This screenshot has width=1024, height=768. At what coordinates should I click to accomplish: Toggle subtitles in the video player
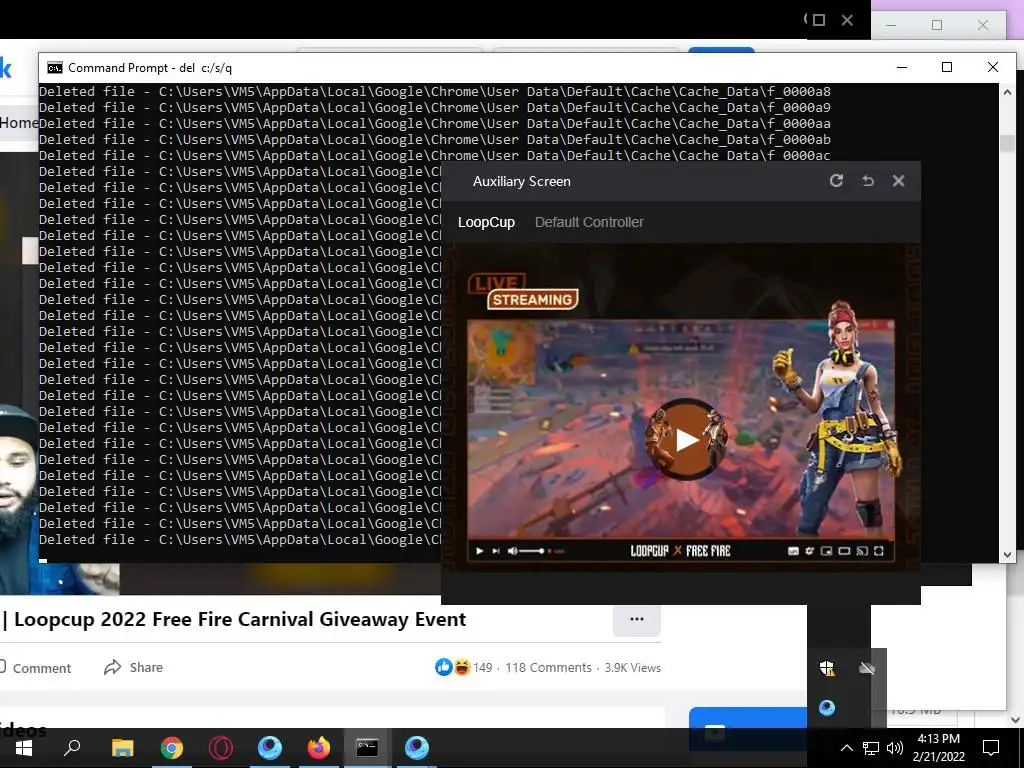click(x=793, y=551)
